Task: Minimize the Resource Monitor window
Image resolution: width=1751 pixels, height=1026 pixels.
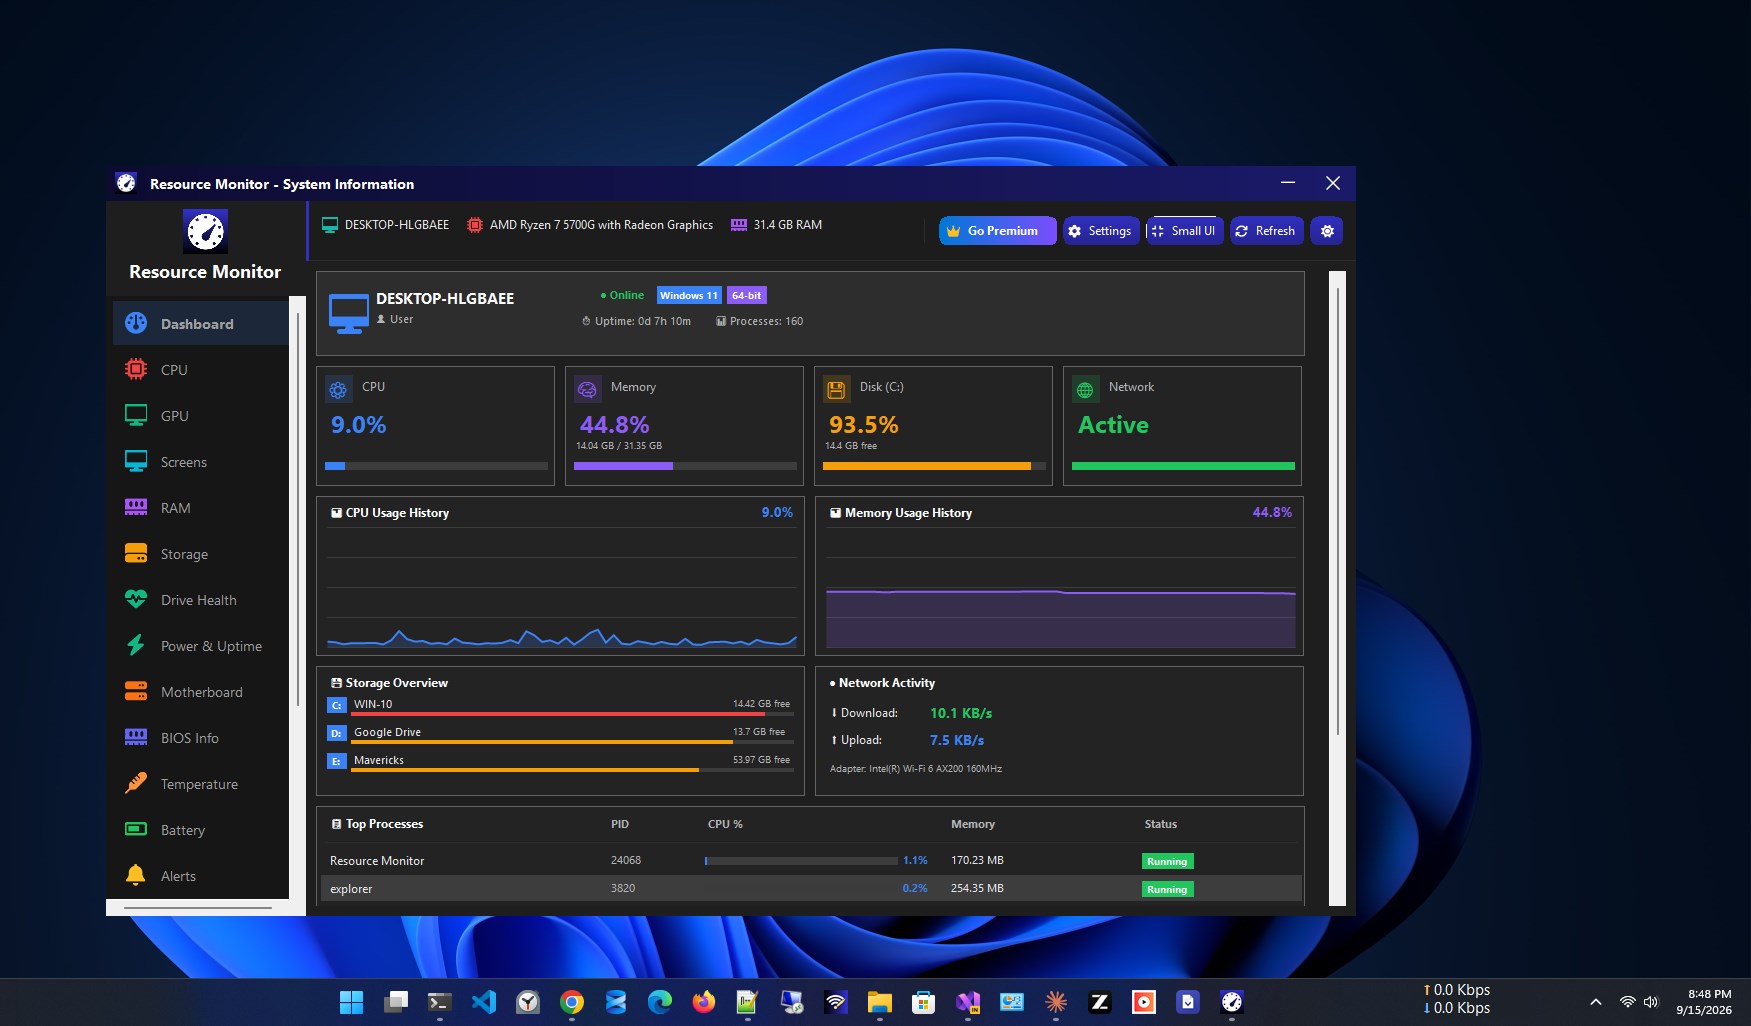Action: (1288, 183)
